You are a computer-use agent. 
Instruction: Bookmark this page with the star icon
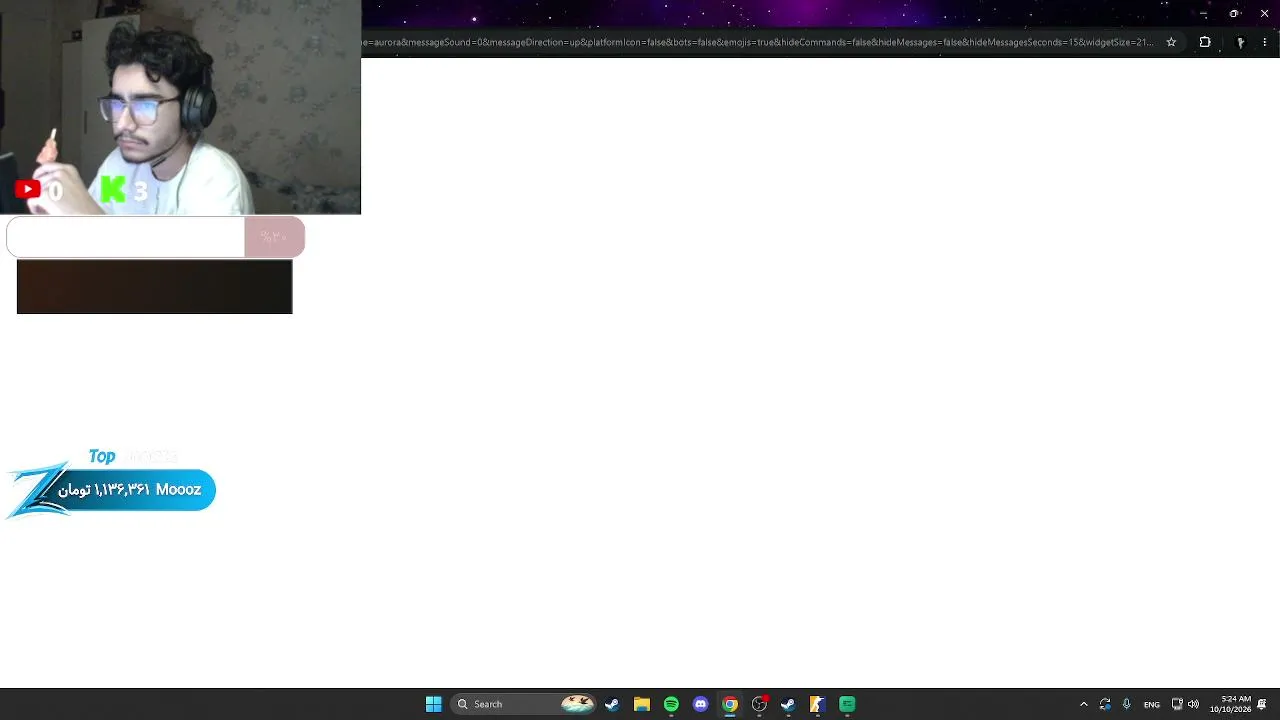click(1171, 42)
